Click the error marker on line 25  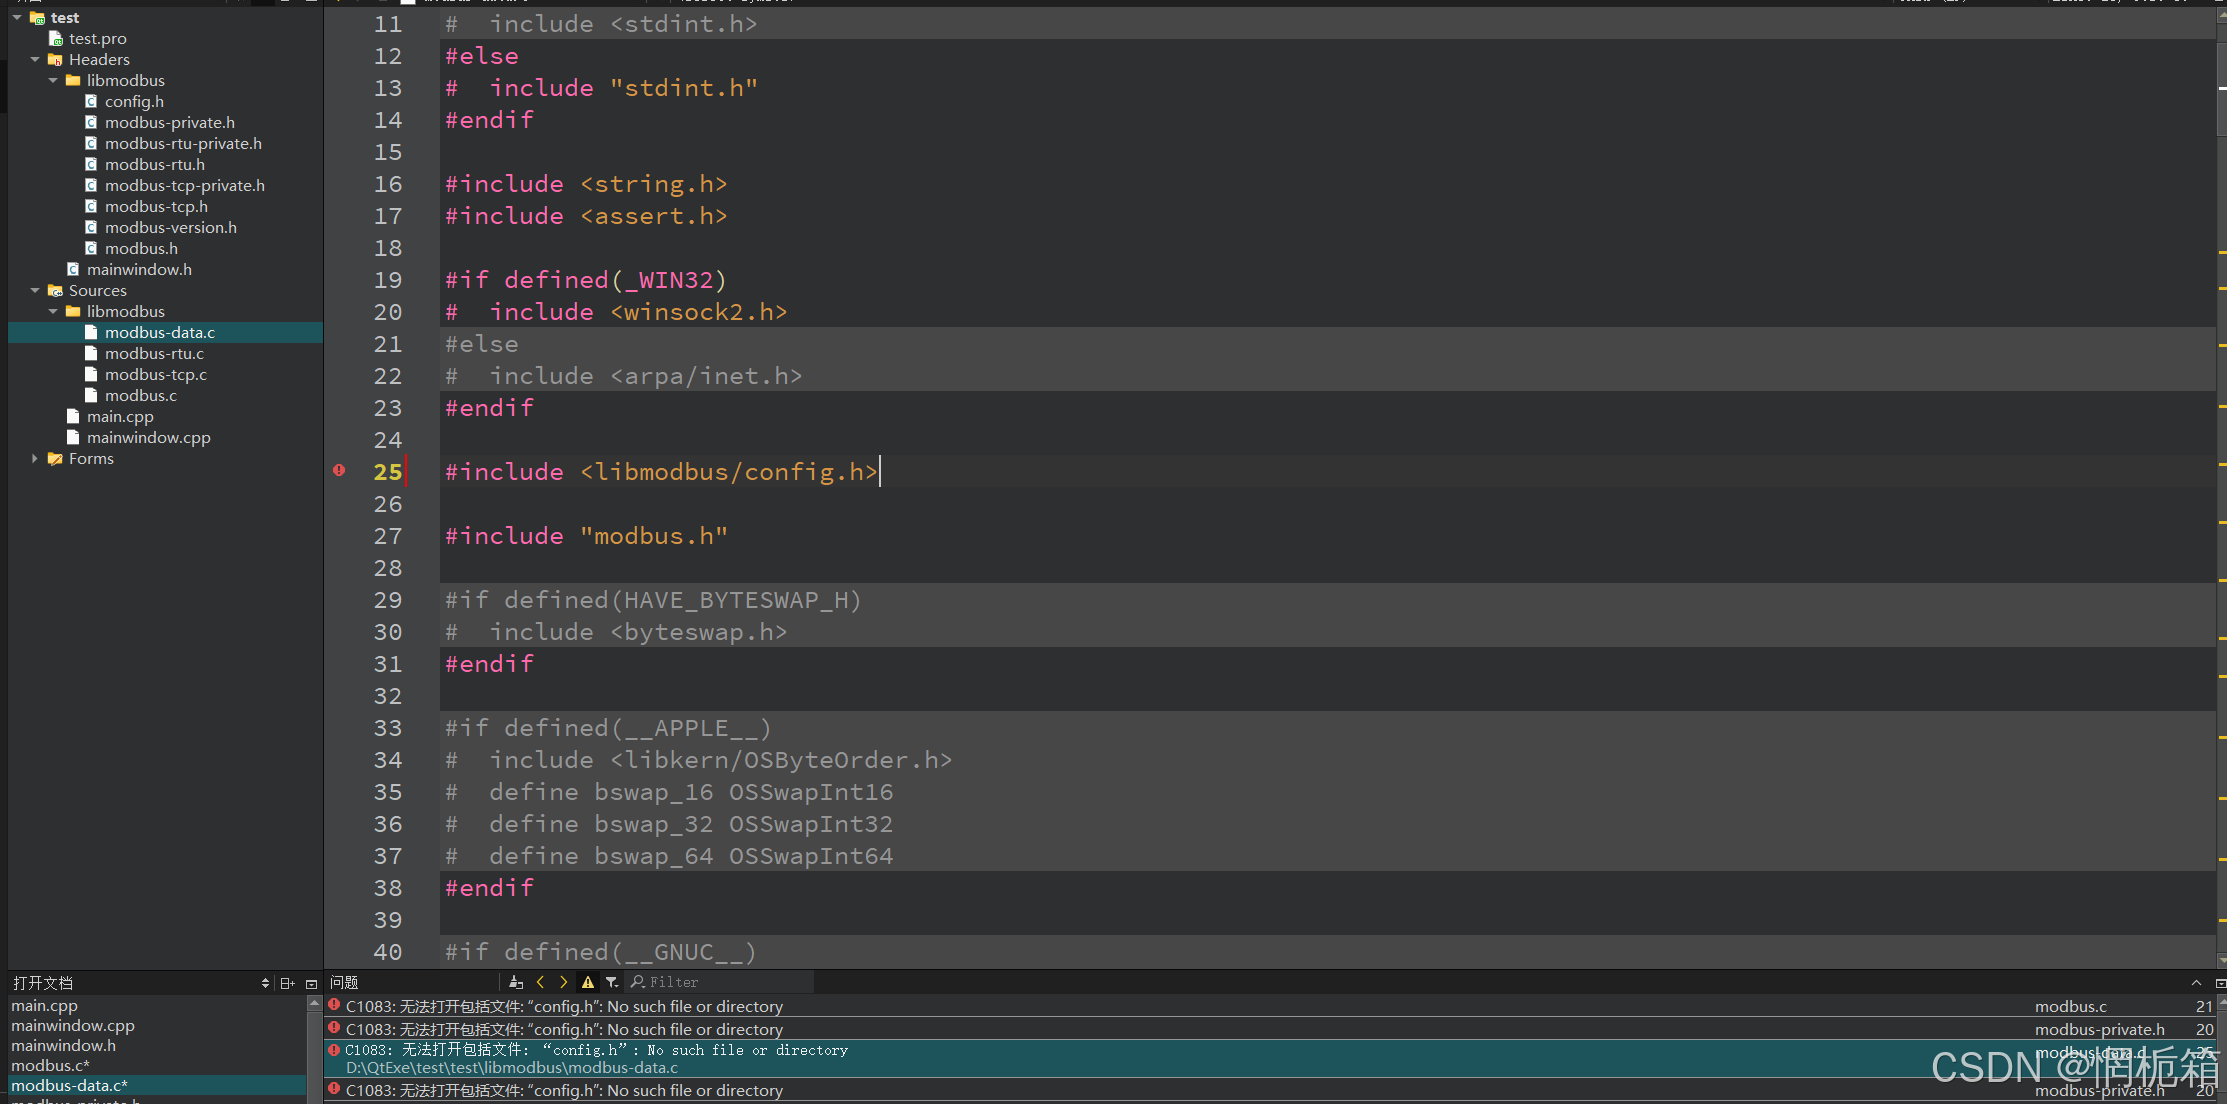[339, 470]
